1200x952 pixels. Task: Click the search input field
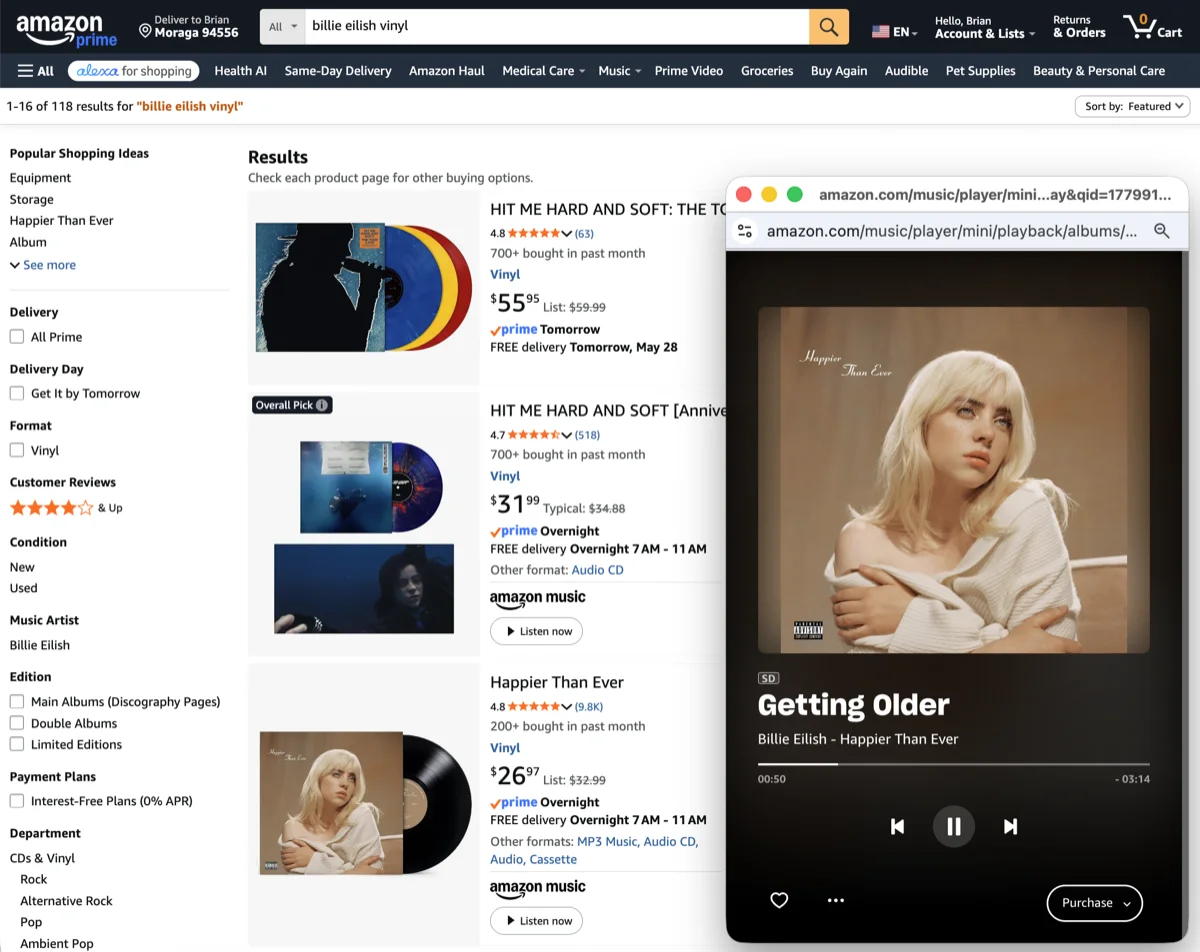[x=556, y=27]
